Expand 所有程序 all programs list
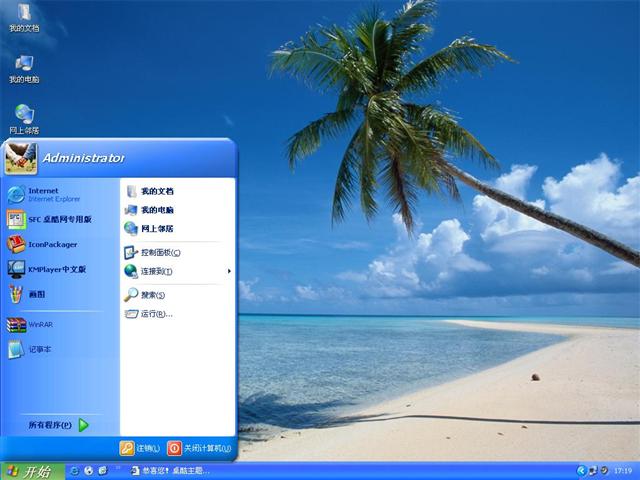 pos(59,425)
